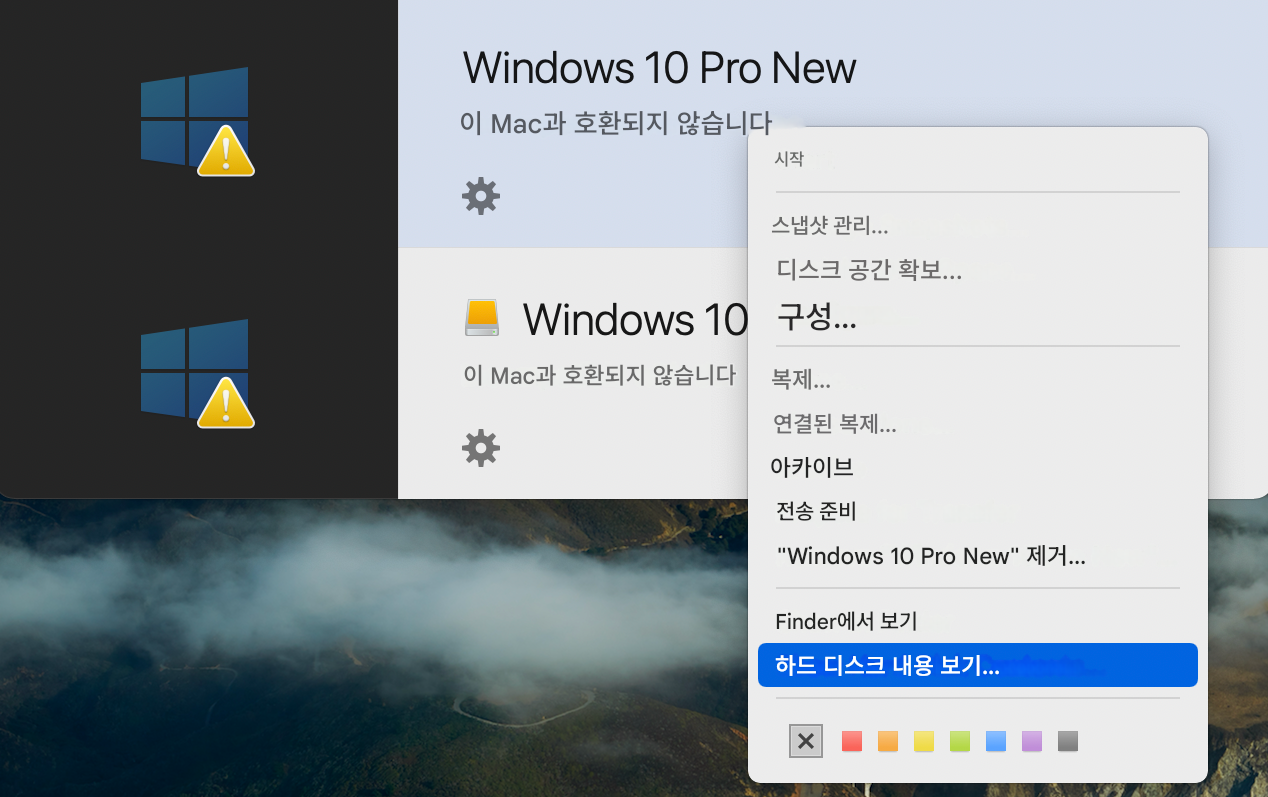Choose the green color tag

pyautogui.click(x=960, y=741)
